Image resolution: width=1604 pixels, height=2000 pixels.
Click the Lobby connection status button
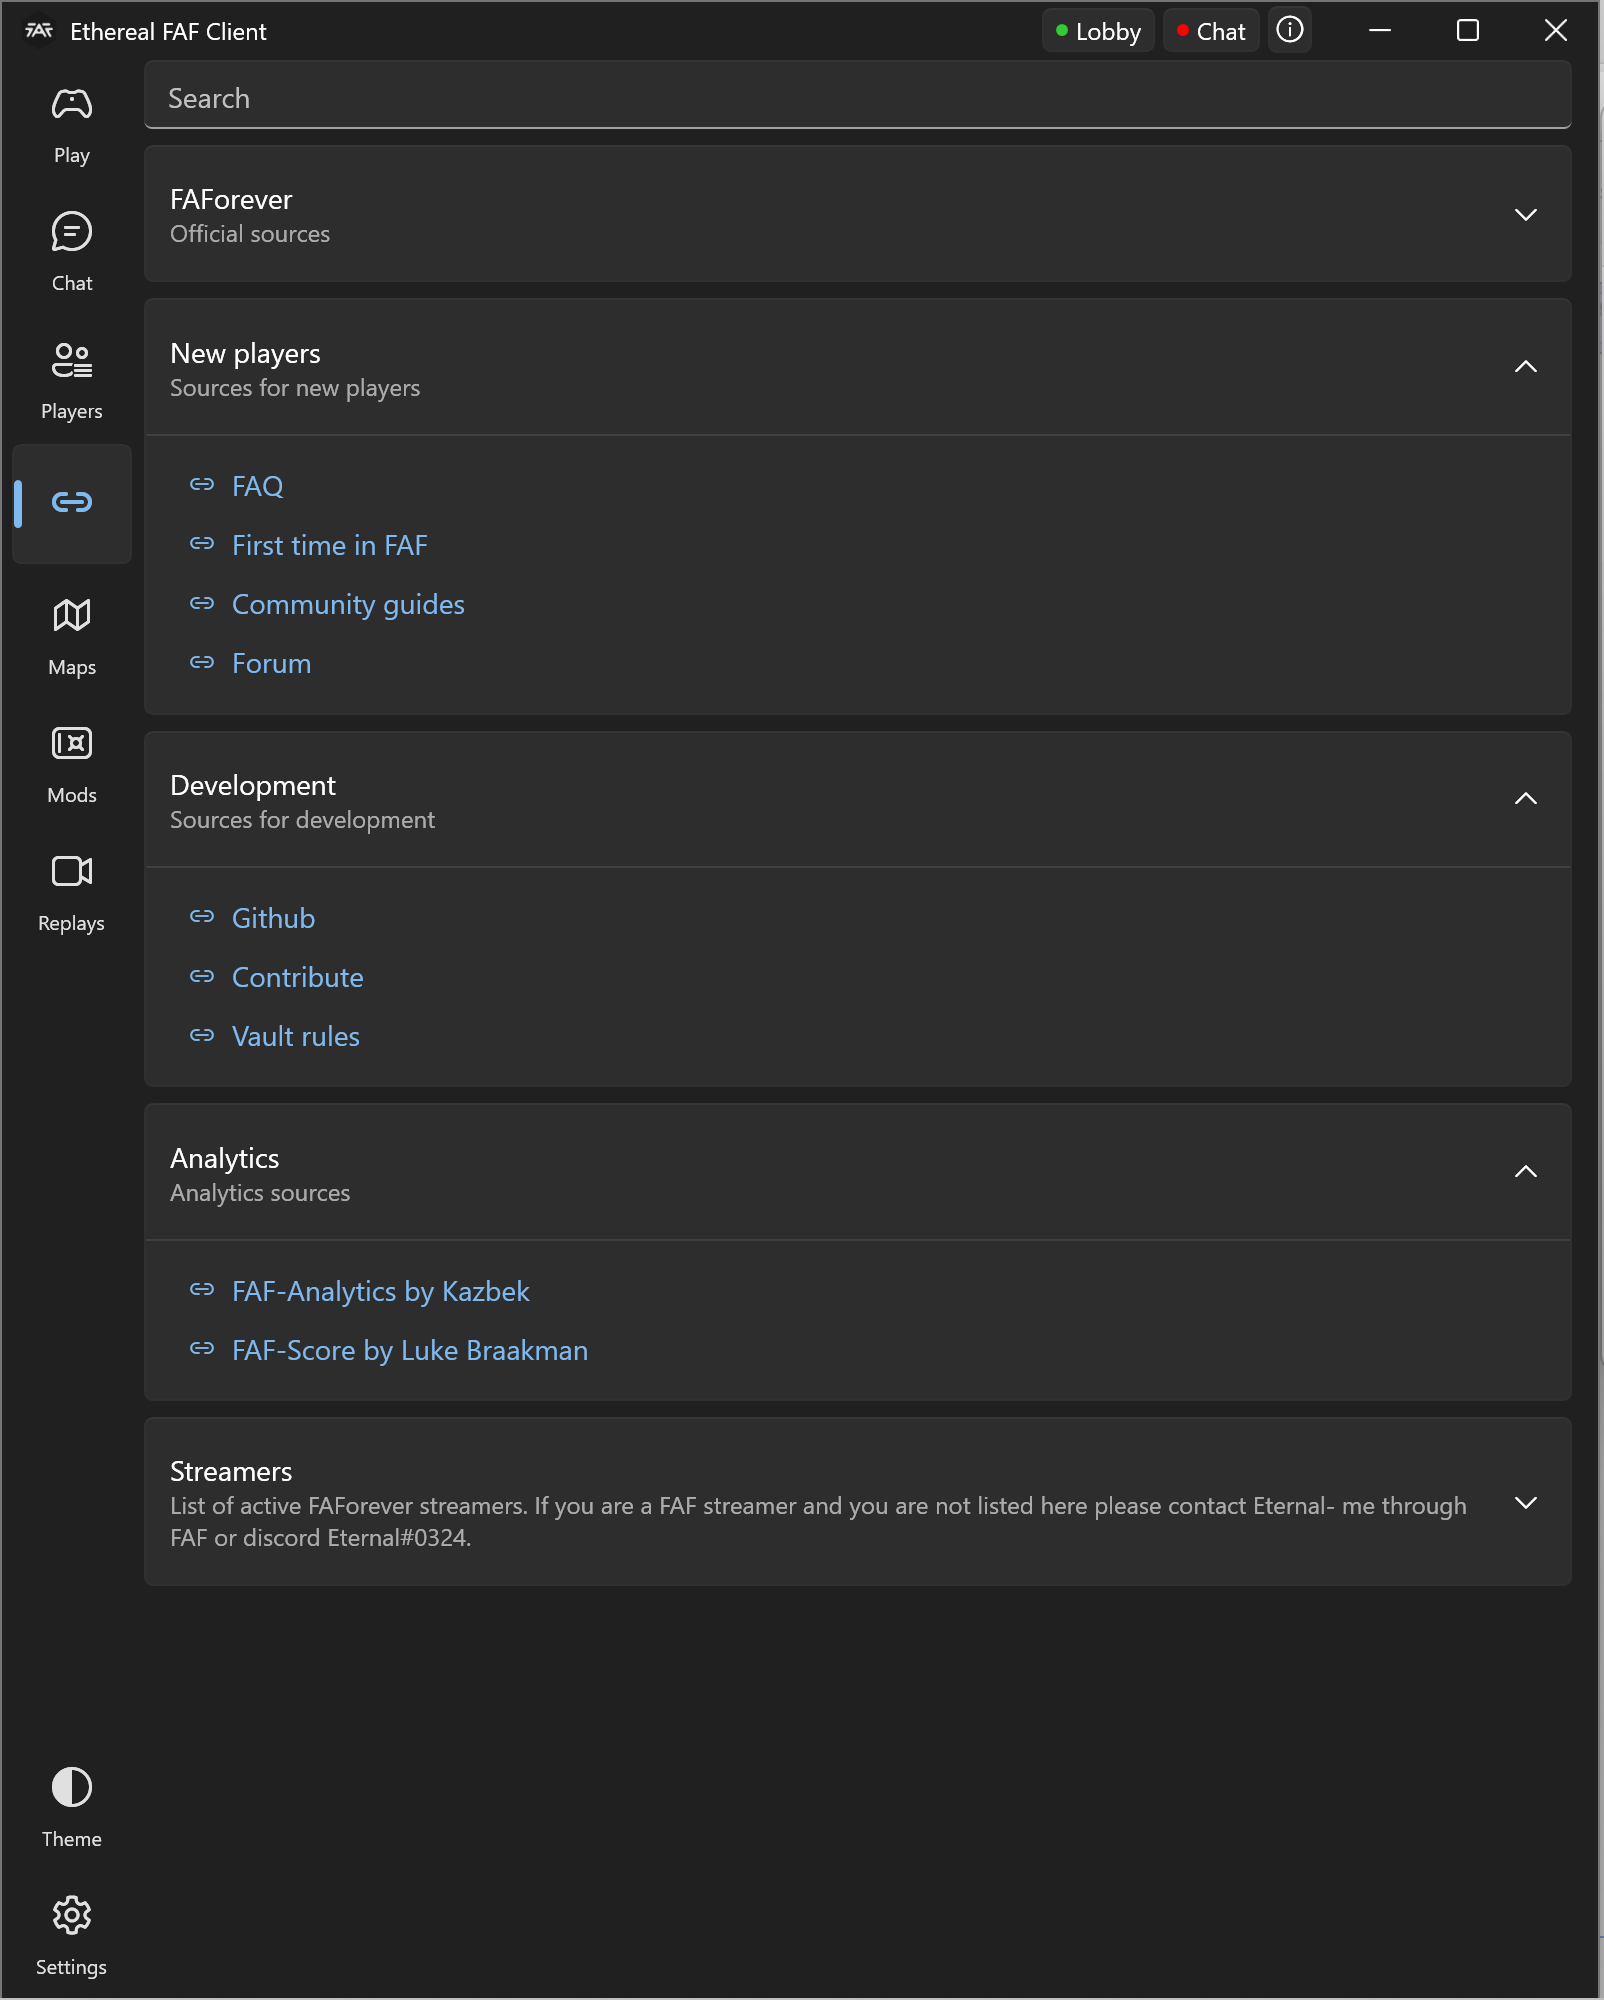click(1098, 31)
